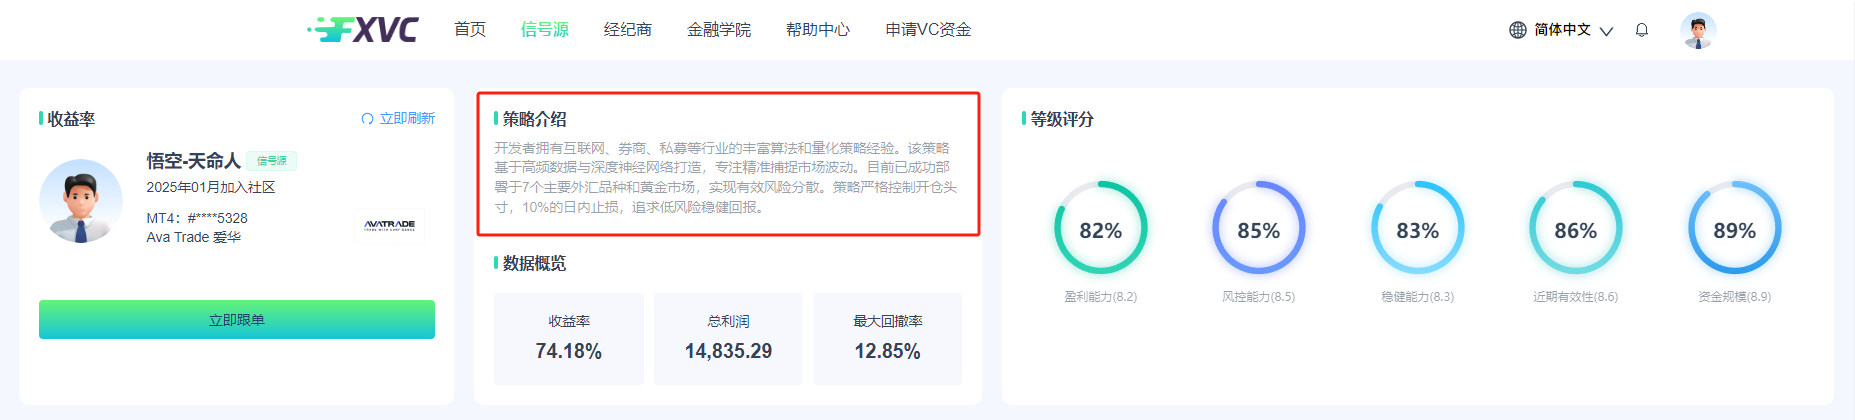
Task: Click the refresh icon beside 立即刷新
Action: (367, 119)
